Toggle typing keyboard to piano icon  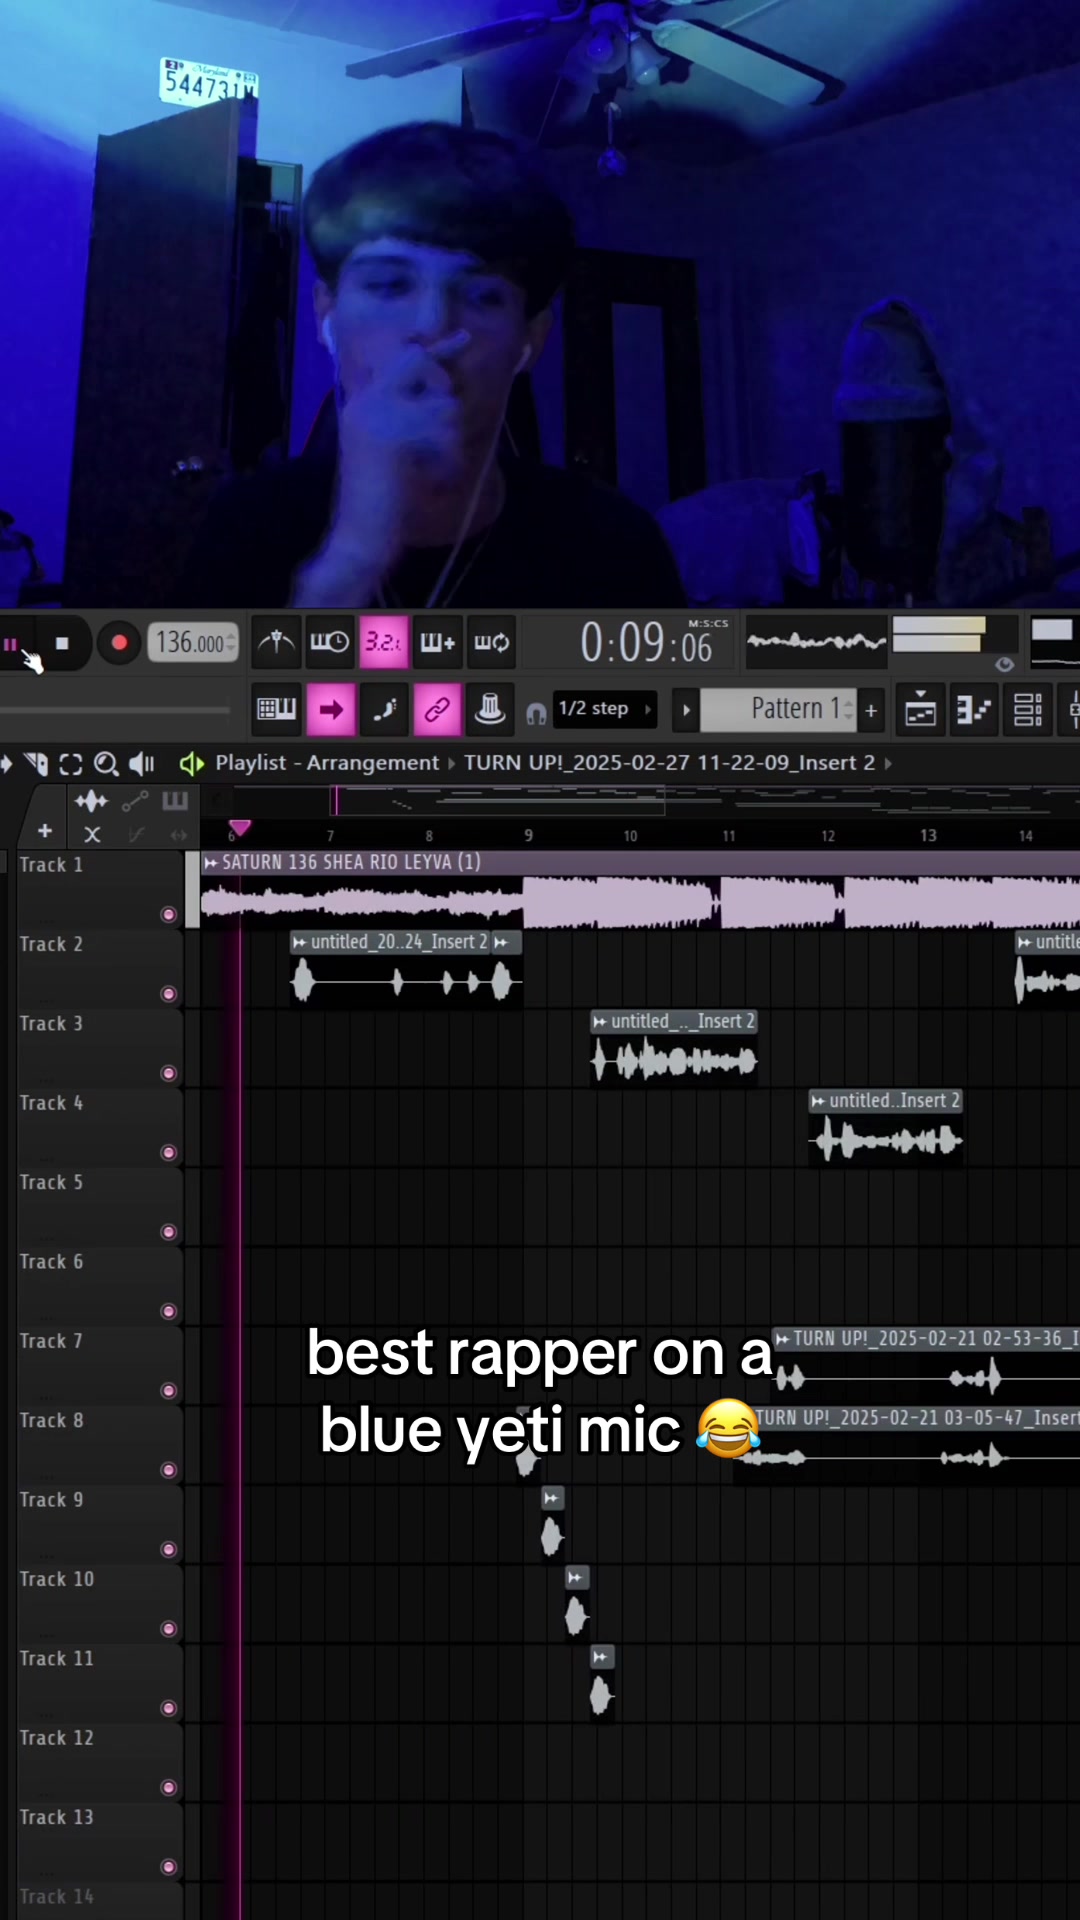click(277, 710)
